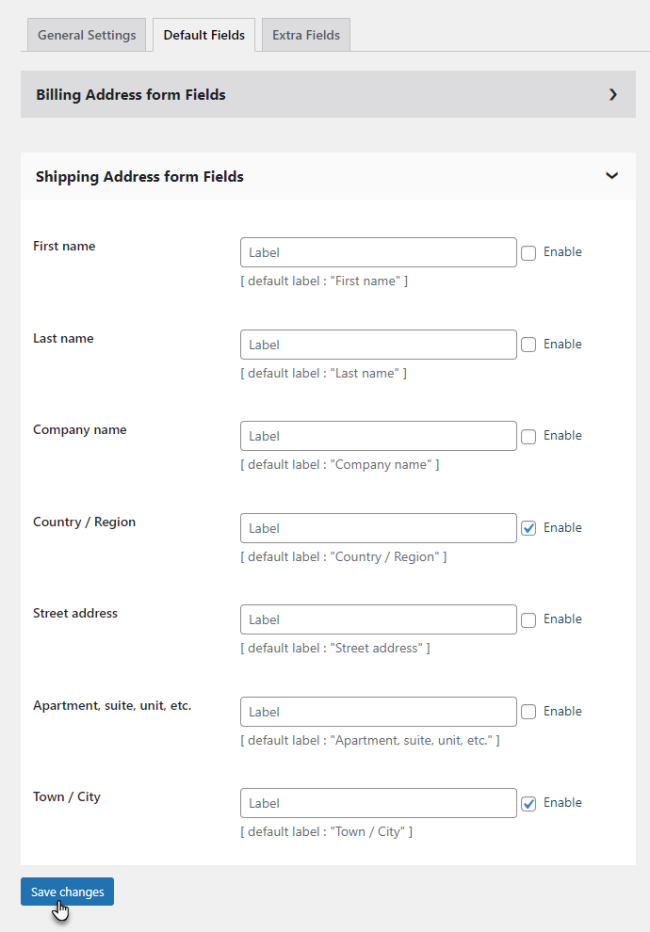Focus the Apartment, suite, unit label input
650x932 pixels.
(378, 712)
